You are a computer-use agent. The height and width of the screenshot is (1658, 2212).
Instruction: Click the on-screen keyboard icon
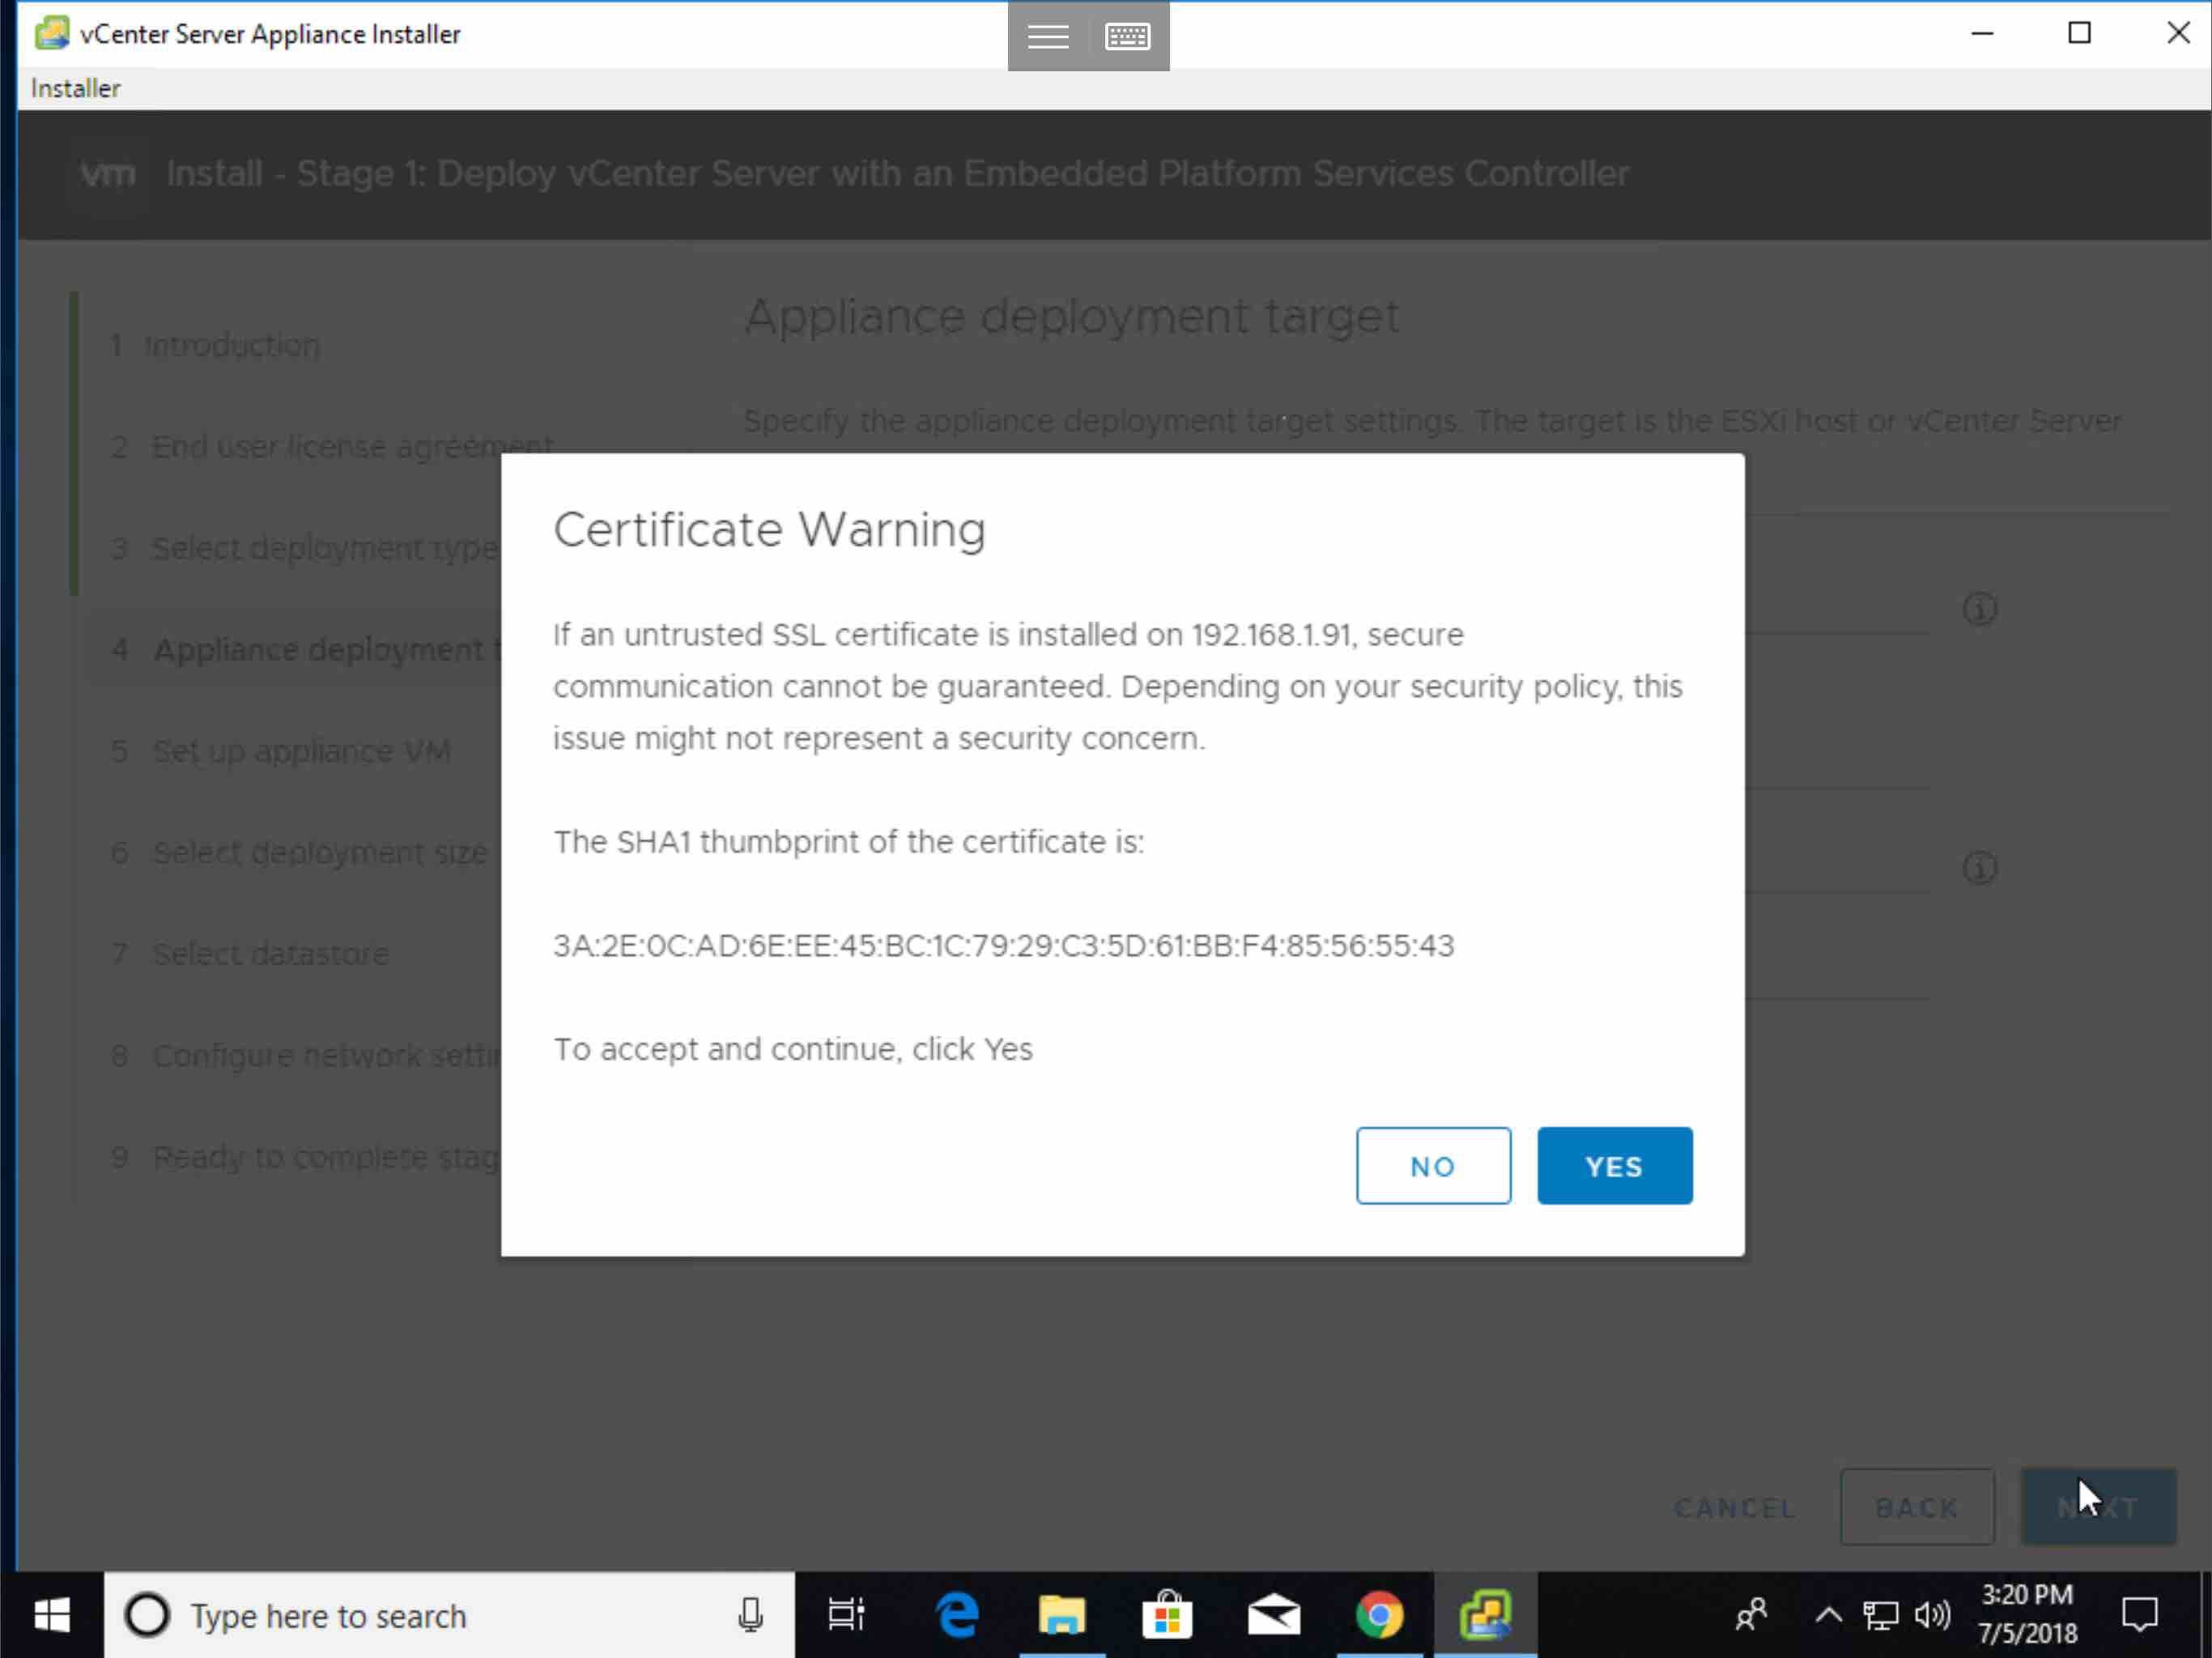(x=1127, y=36)
